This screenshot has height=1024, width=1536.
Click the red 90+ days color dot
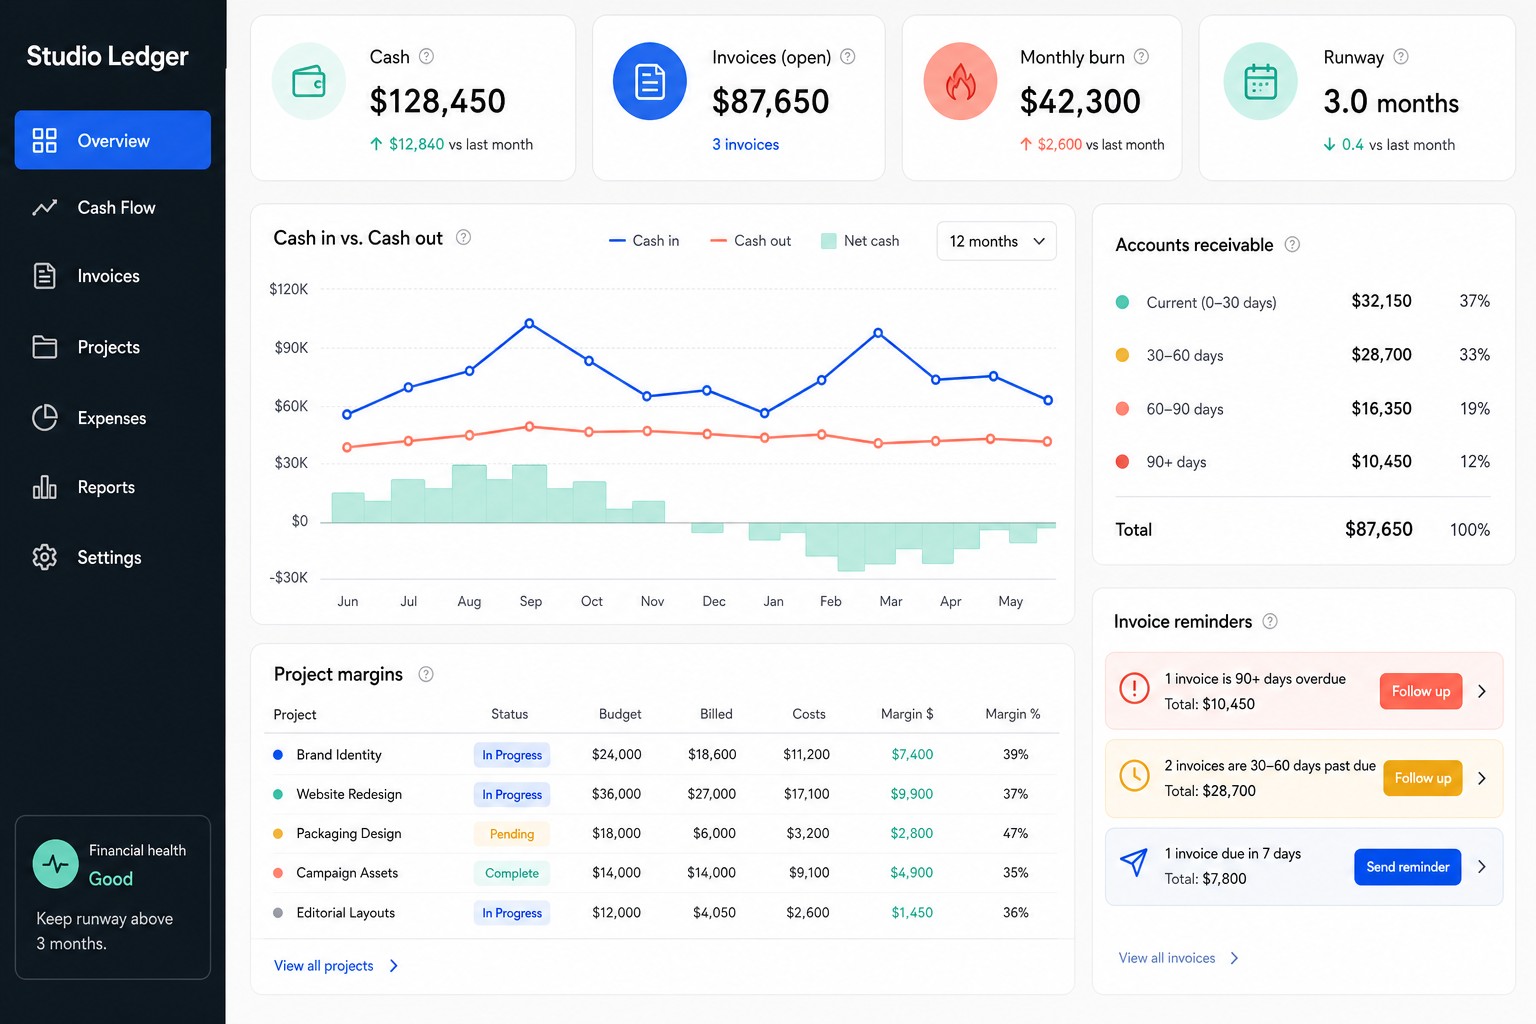[x=1122, y=462]
